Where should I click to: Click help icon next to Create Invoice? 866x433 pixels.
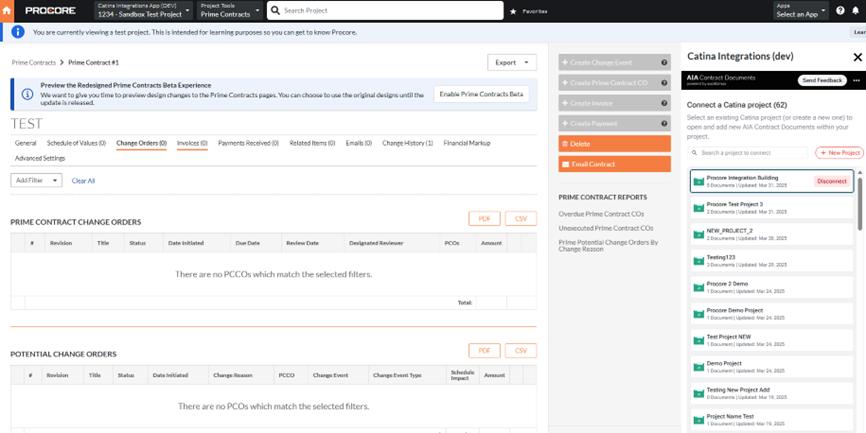(x=664, y=103)
